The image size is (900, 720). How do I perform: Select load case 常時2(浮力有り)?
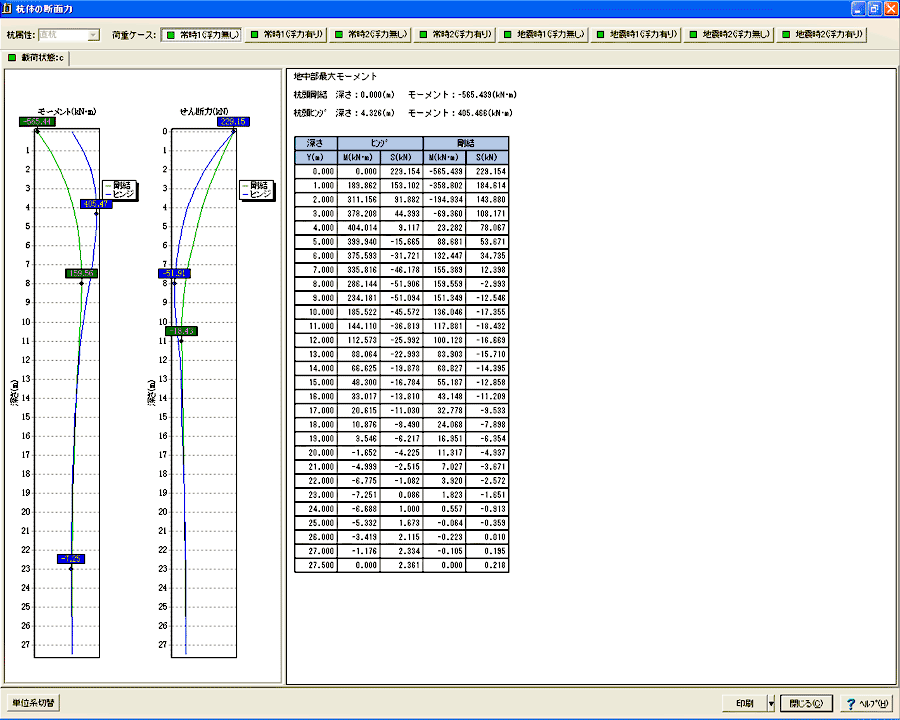455,34
